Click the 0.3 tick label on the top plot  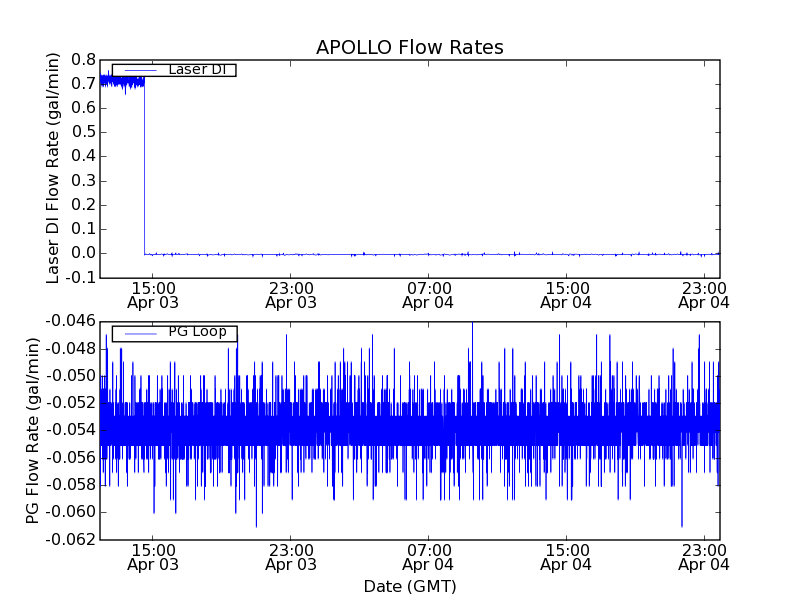(x=83, y=181)
